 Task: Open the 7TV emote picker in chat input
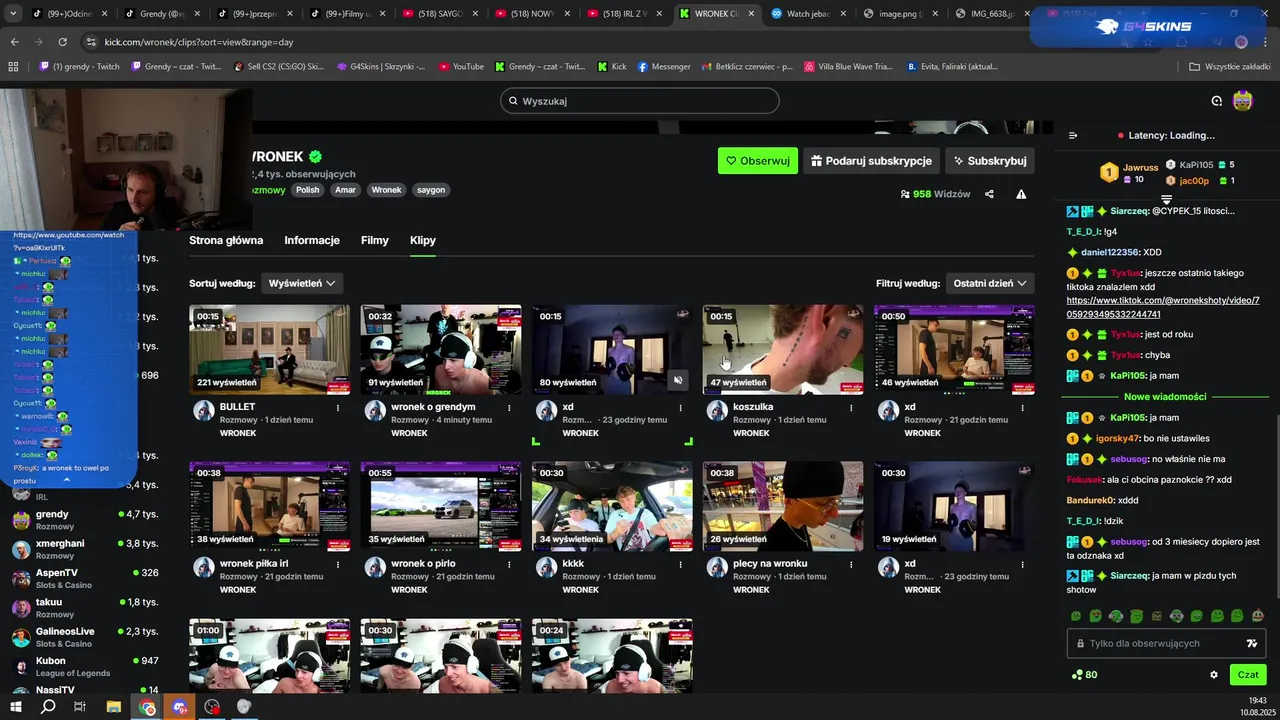point(1251,643)
